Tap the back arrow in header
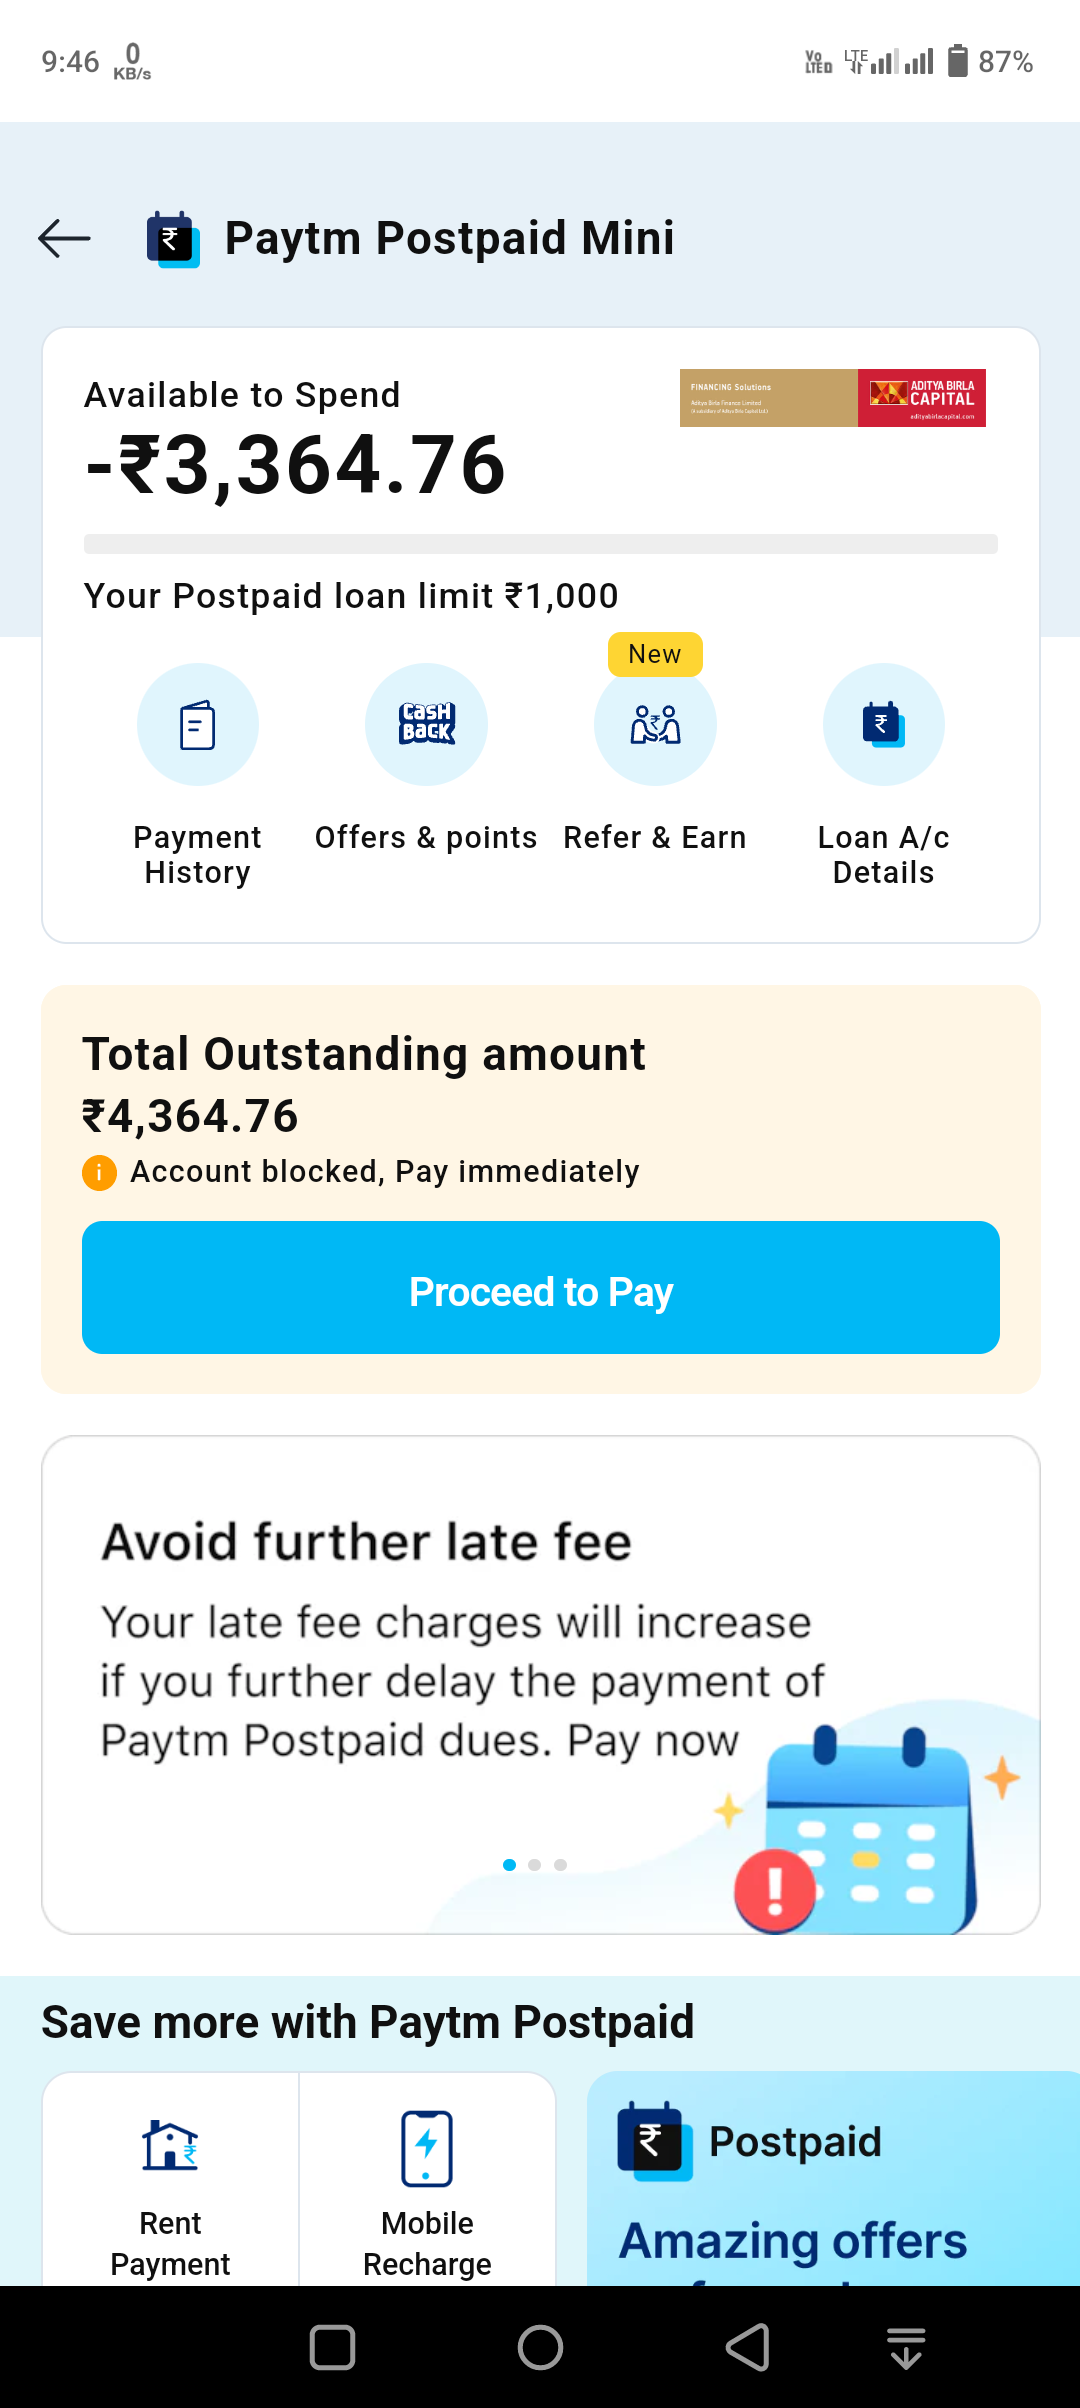This screenshot has height=2408, width=1080. click(x=65, y=239)
